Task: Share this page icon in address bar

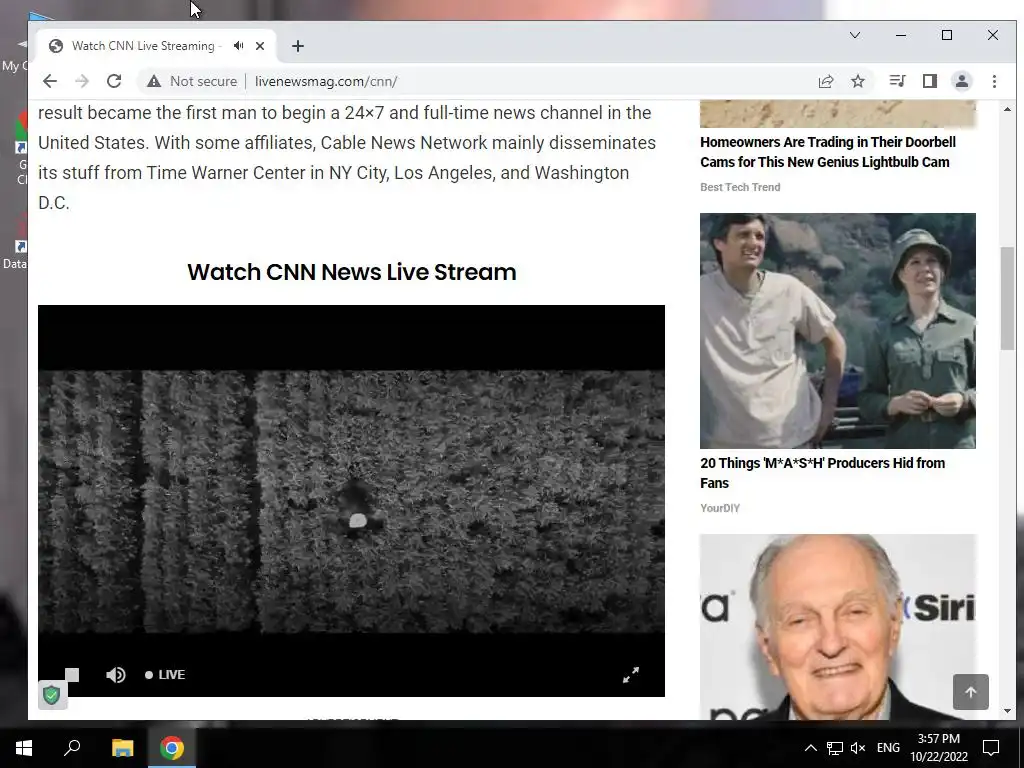Action: click(826, 81)
